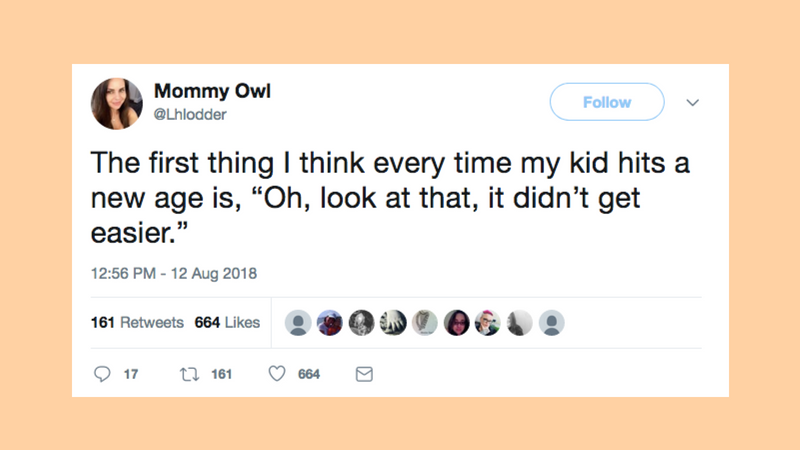
Task: Click the reply count 17
Action: [x=131, y=374]
